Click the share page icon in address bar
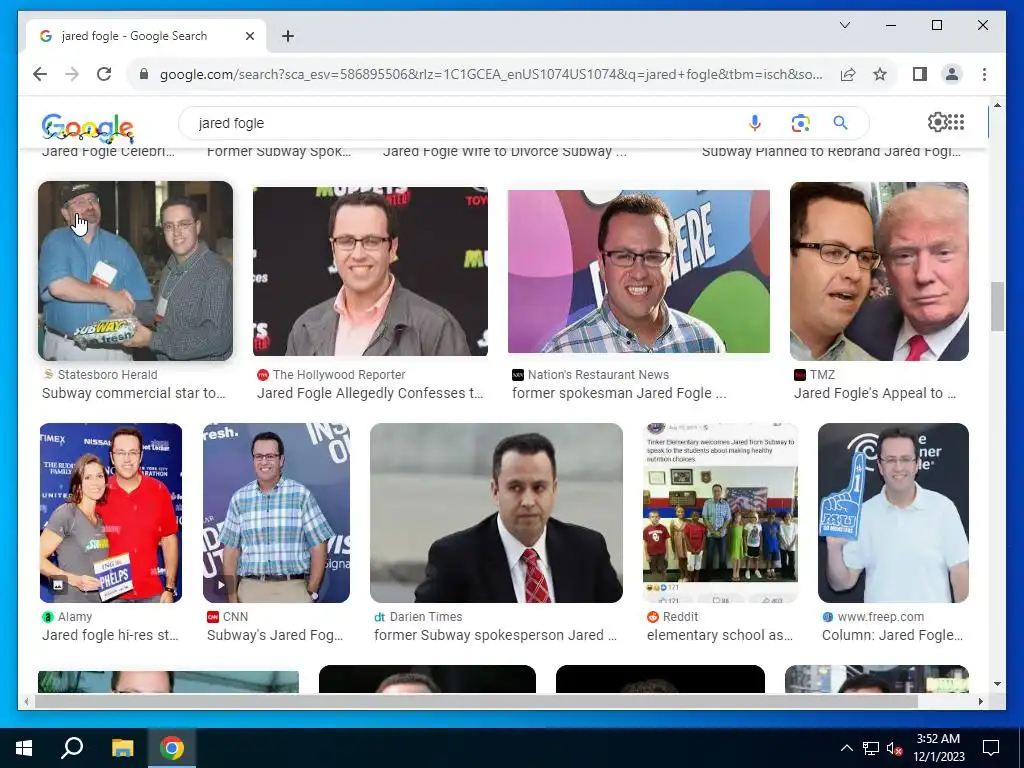 point(848,74)
